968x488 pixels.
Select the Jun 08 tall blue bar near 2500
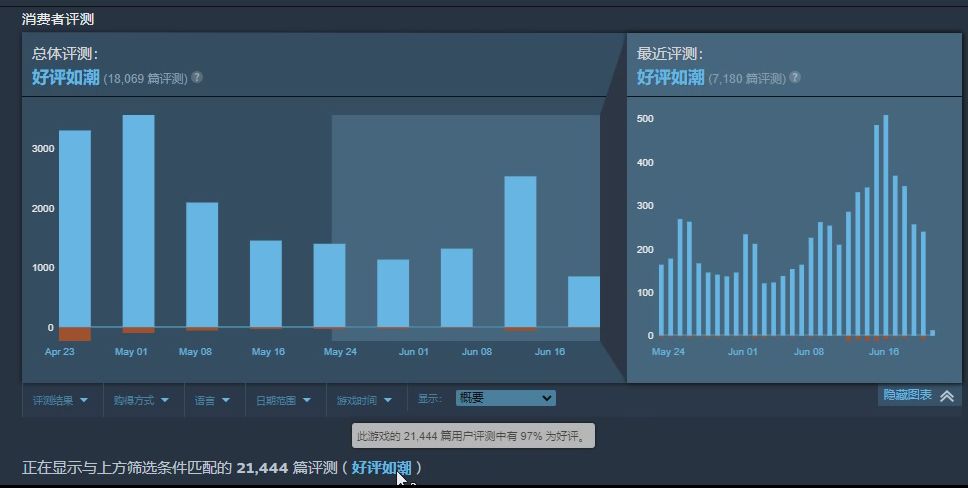(x=520, y=251)
